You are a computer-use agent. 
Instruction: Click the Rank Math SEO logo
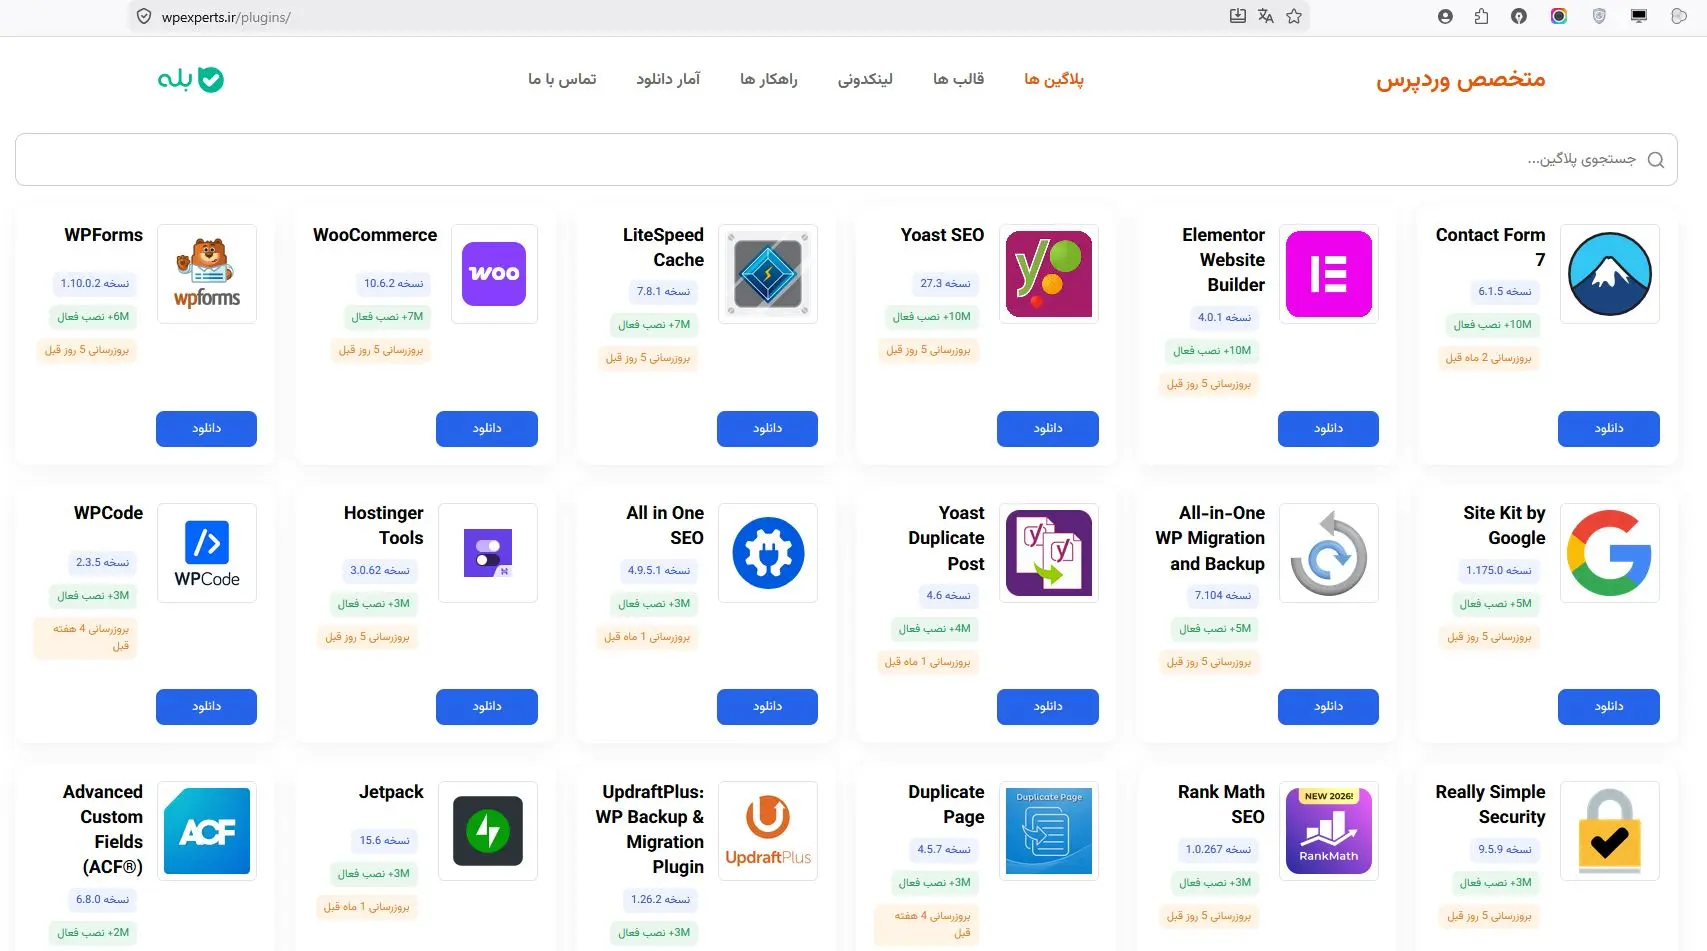pos(1329,831)
